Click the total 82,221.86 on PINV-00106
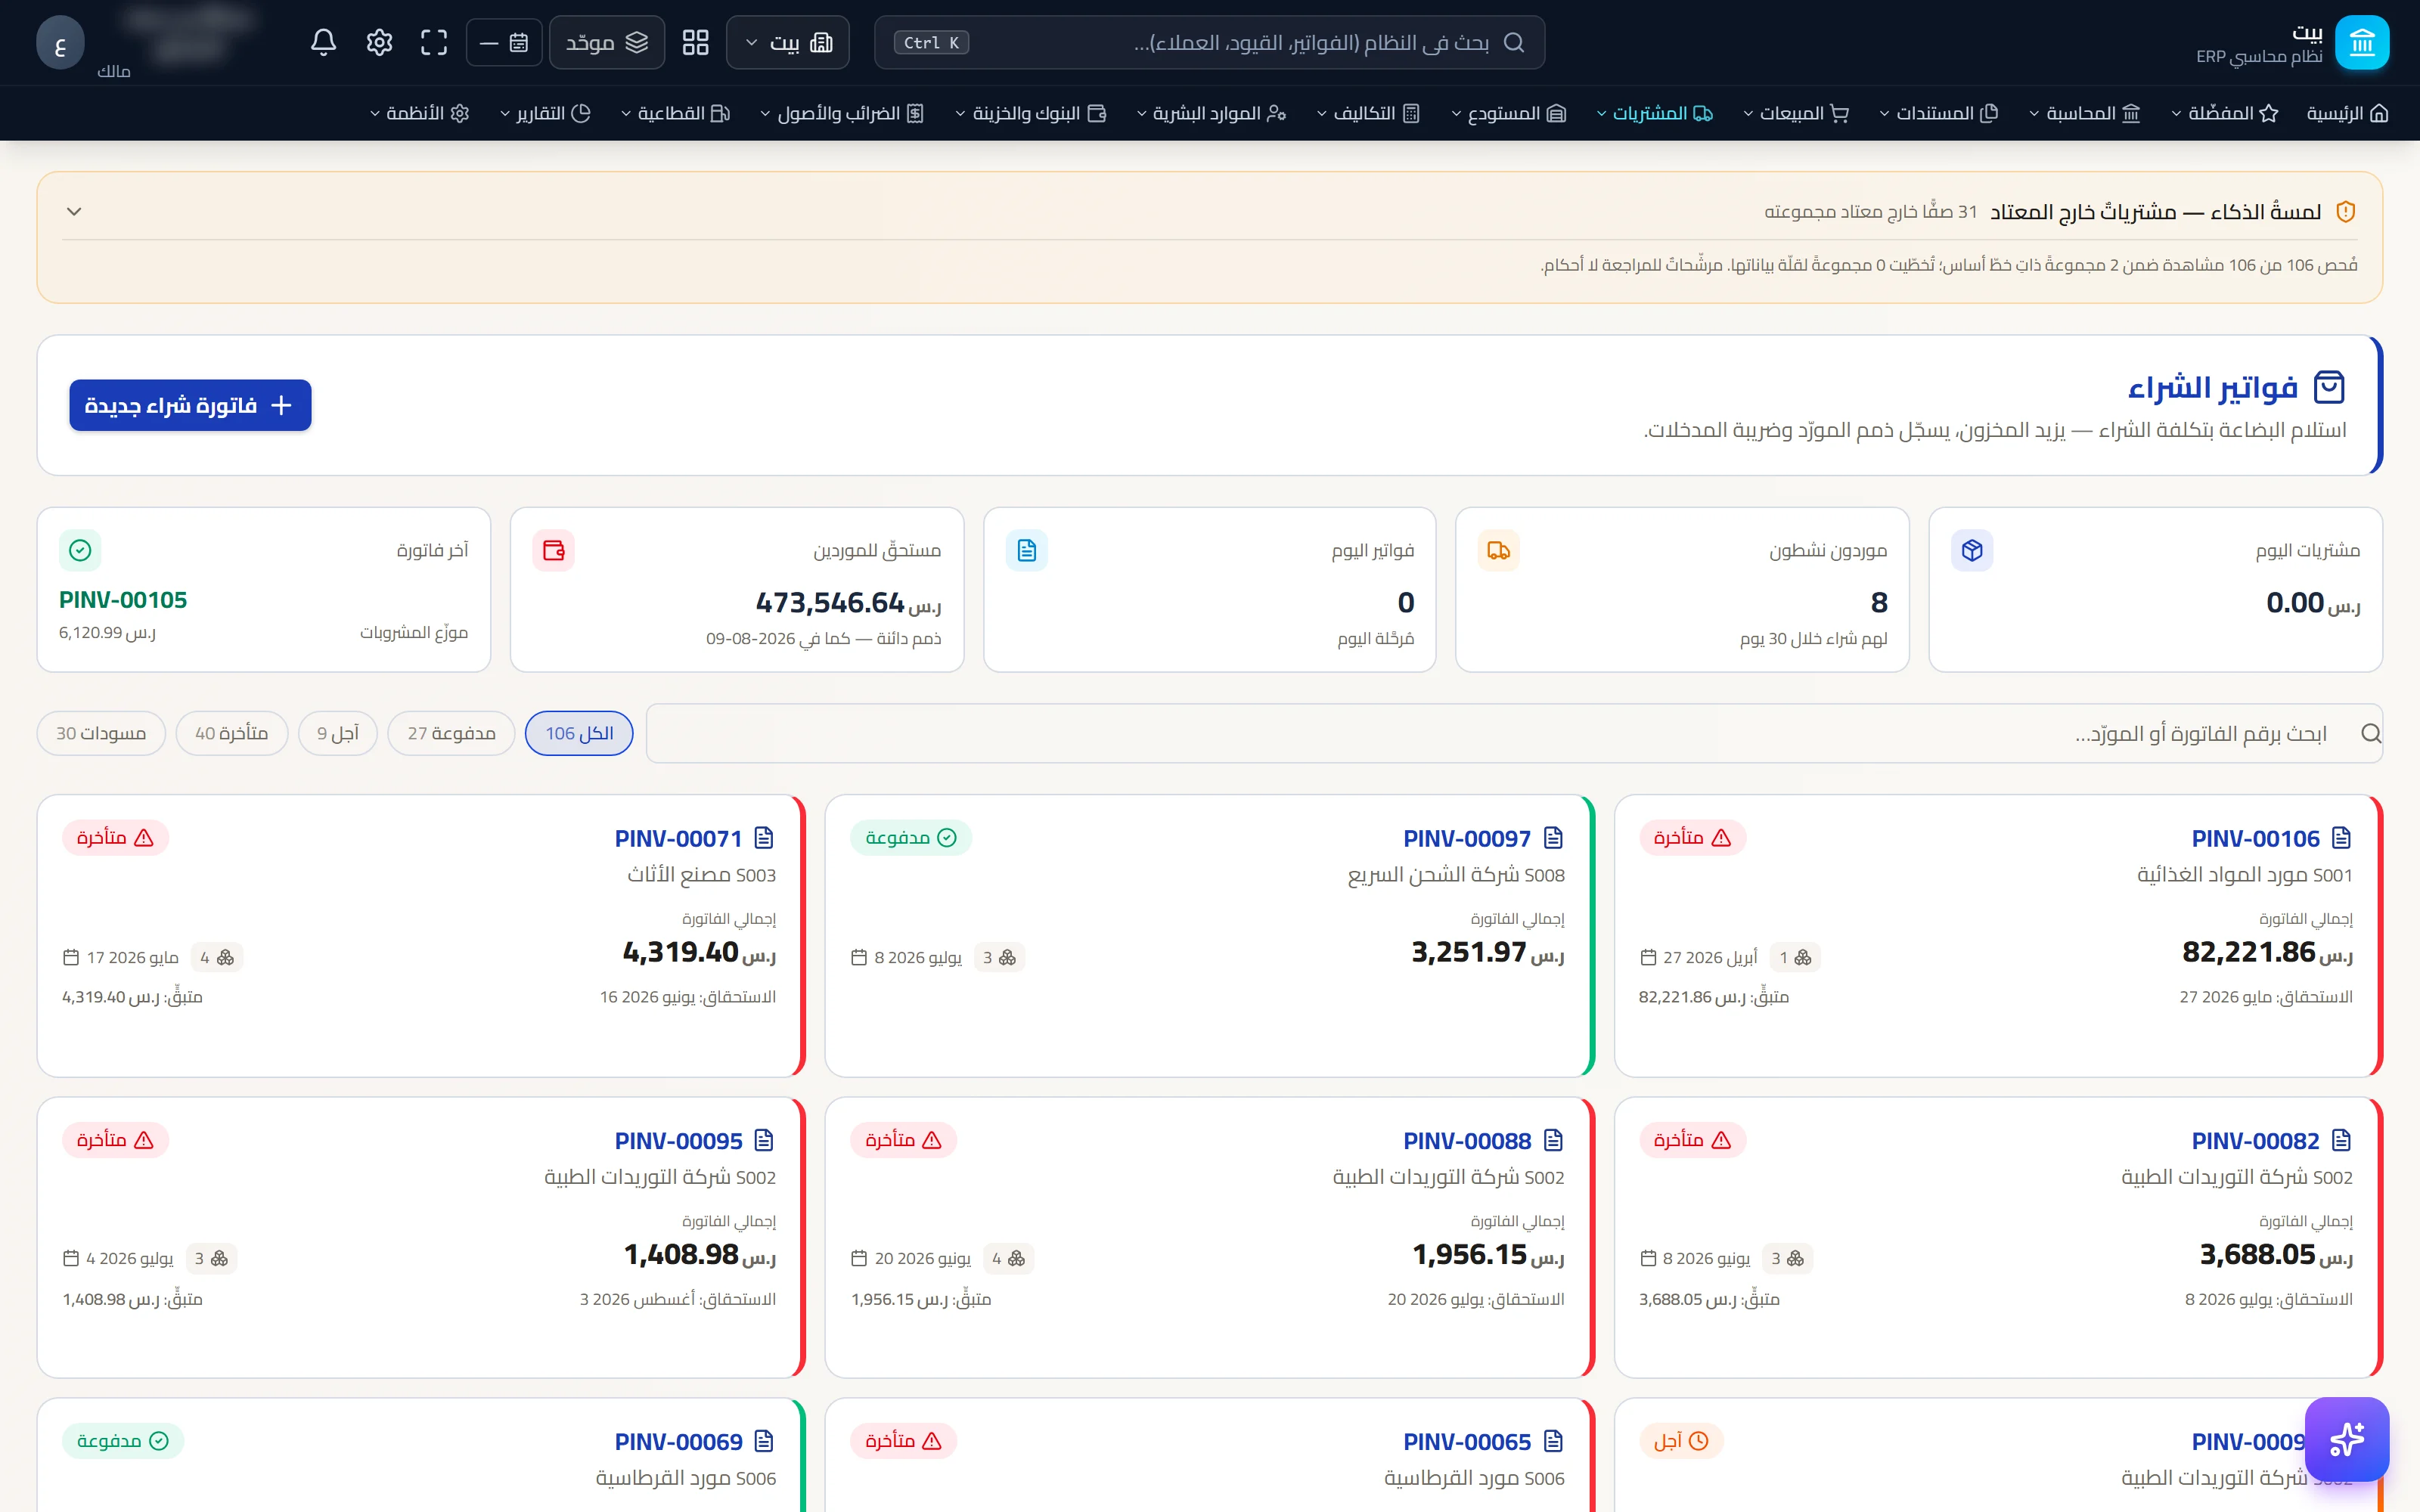The image size is (2420, 1512). click(x=2267, y=952)
